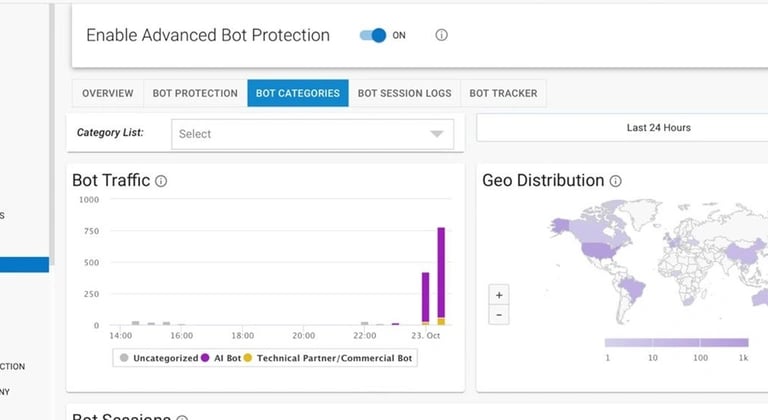
Task: Zoom out on the geo map
Action: pyautogui.click(x=500, y=315)
